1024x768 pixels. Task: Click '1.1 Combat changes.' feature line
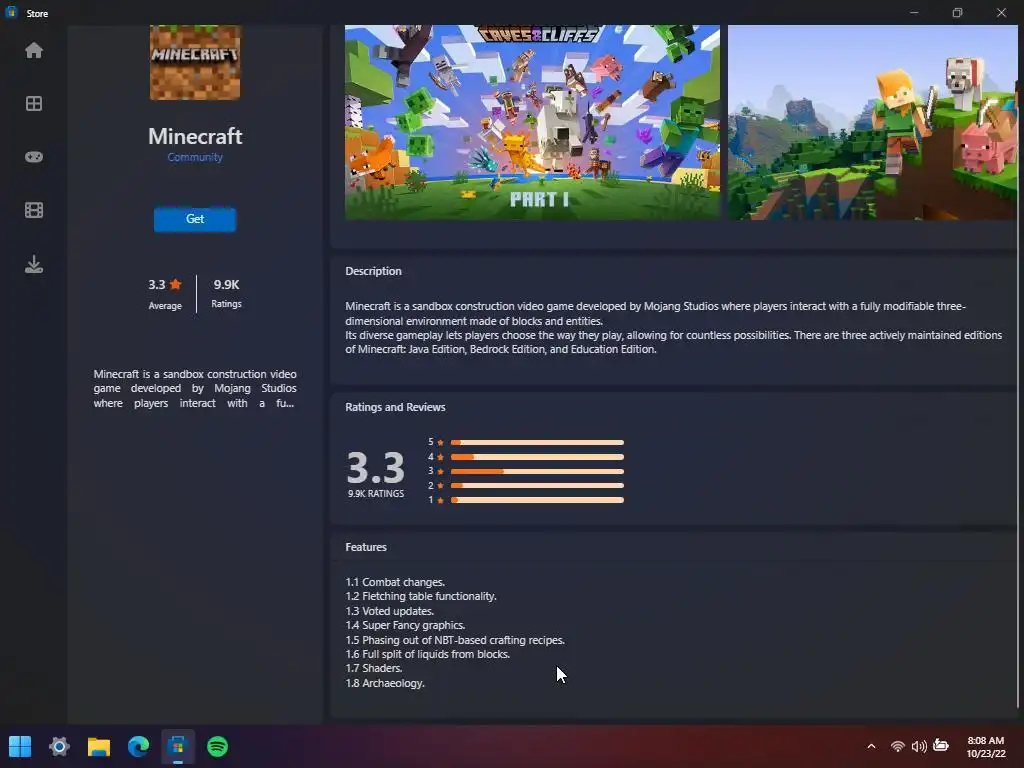(395, 582)
